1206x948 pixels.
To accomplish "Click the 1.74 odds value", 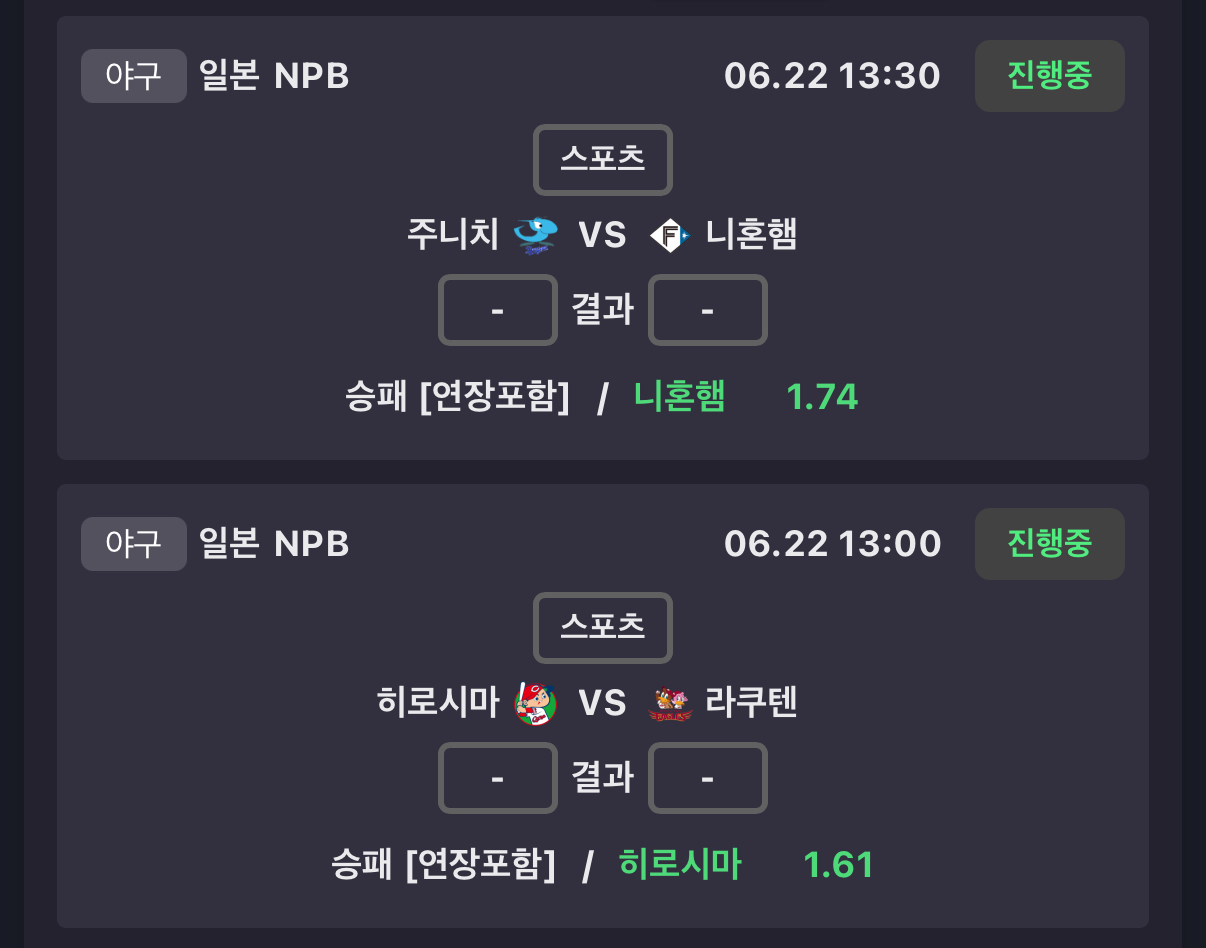I will (822, 397).
